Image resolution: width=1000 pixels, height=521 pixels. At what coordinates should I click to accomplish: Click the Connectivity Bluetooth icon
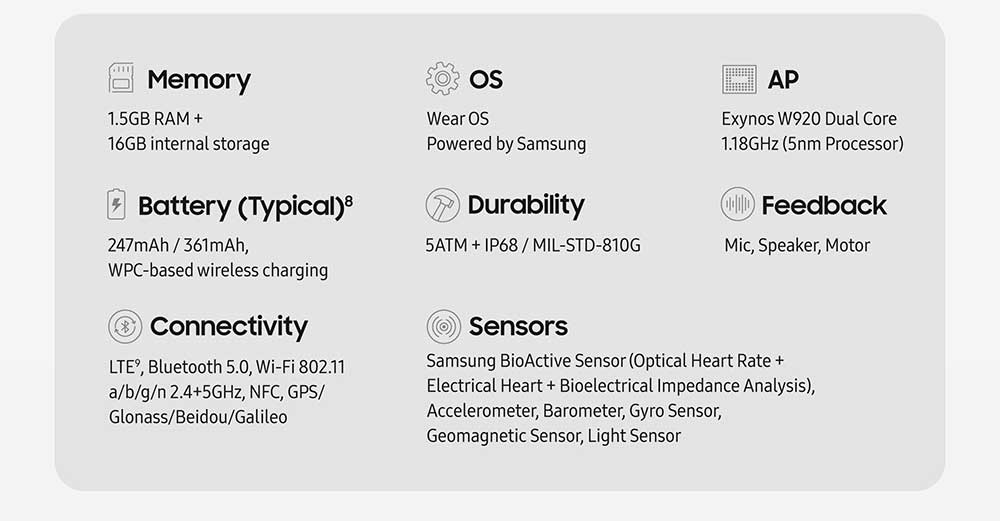(125, 326)
